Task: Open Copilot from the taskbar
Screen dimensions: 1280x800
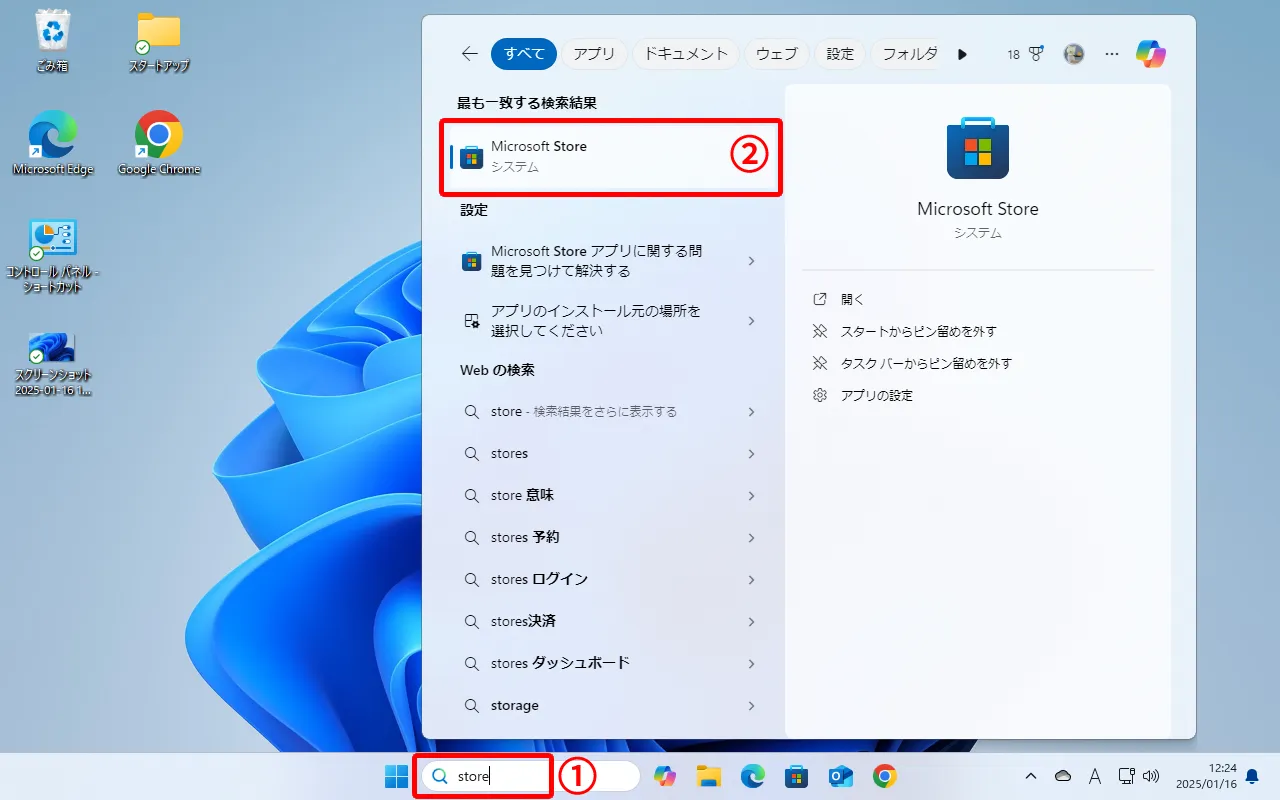Action: pyautogui.click(x=664, y=776)
